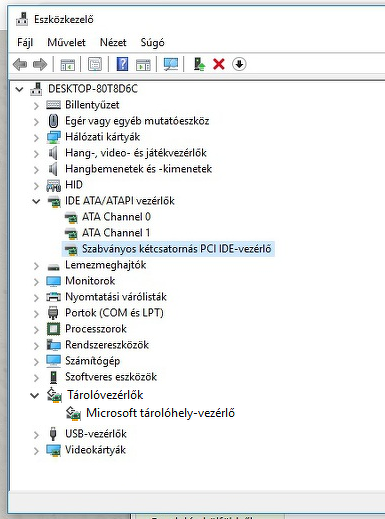This screenshot has width=385, height=519.
Task: Click the Eszközkezelő title bar icon
Action: point(22,19)
